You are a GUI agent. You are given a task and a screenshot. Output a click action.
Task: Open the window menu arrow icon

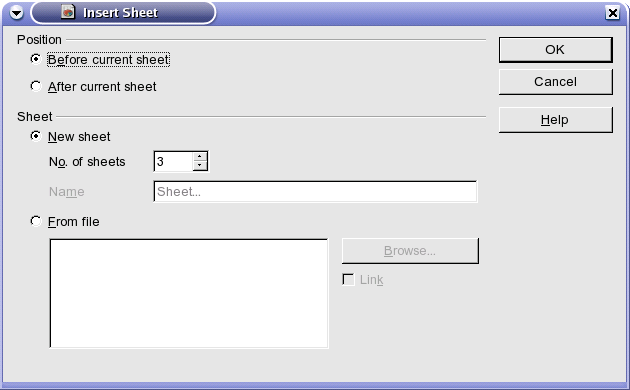tap(16, 13)
